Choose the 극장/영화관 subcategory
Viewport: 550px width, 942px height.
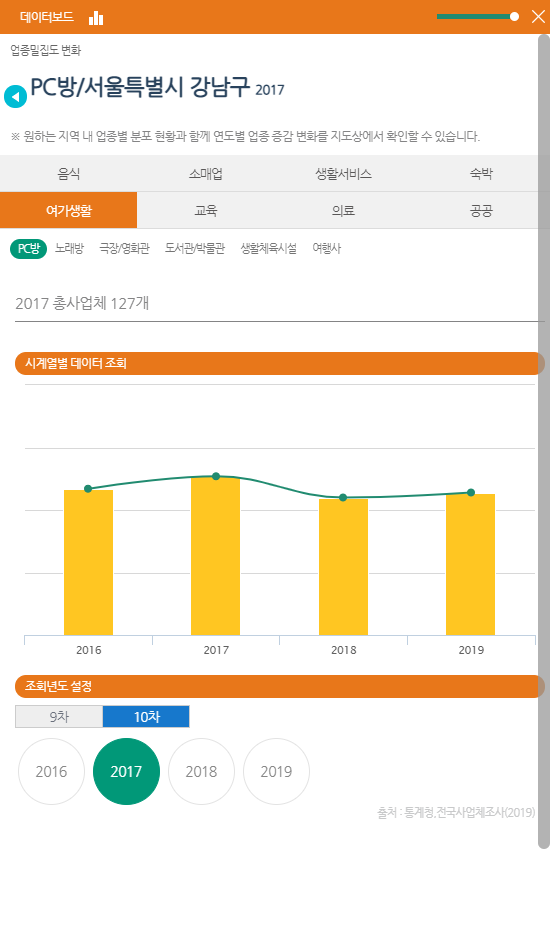pos(124,248)
